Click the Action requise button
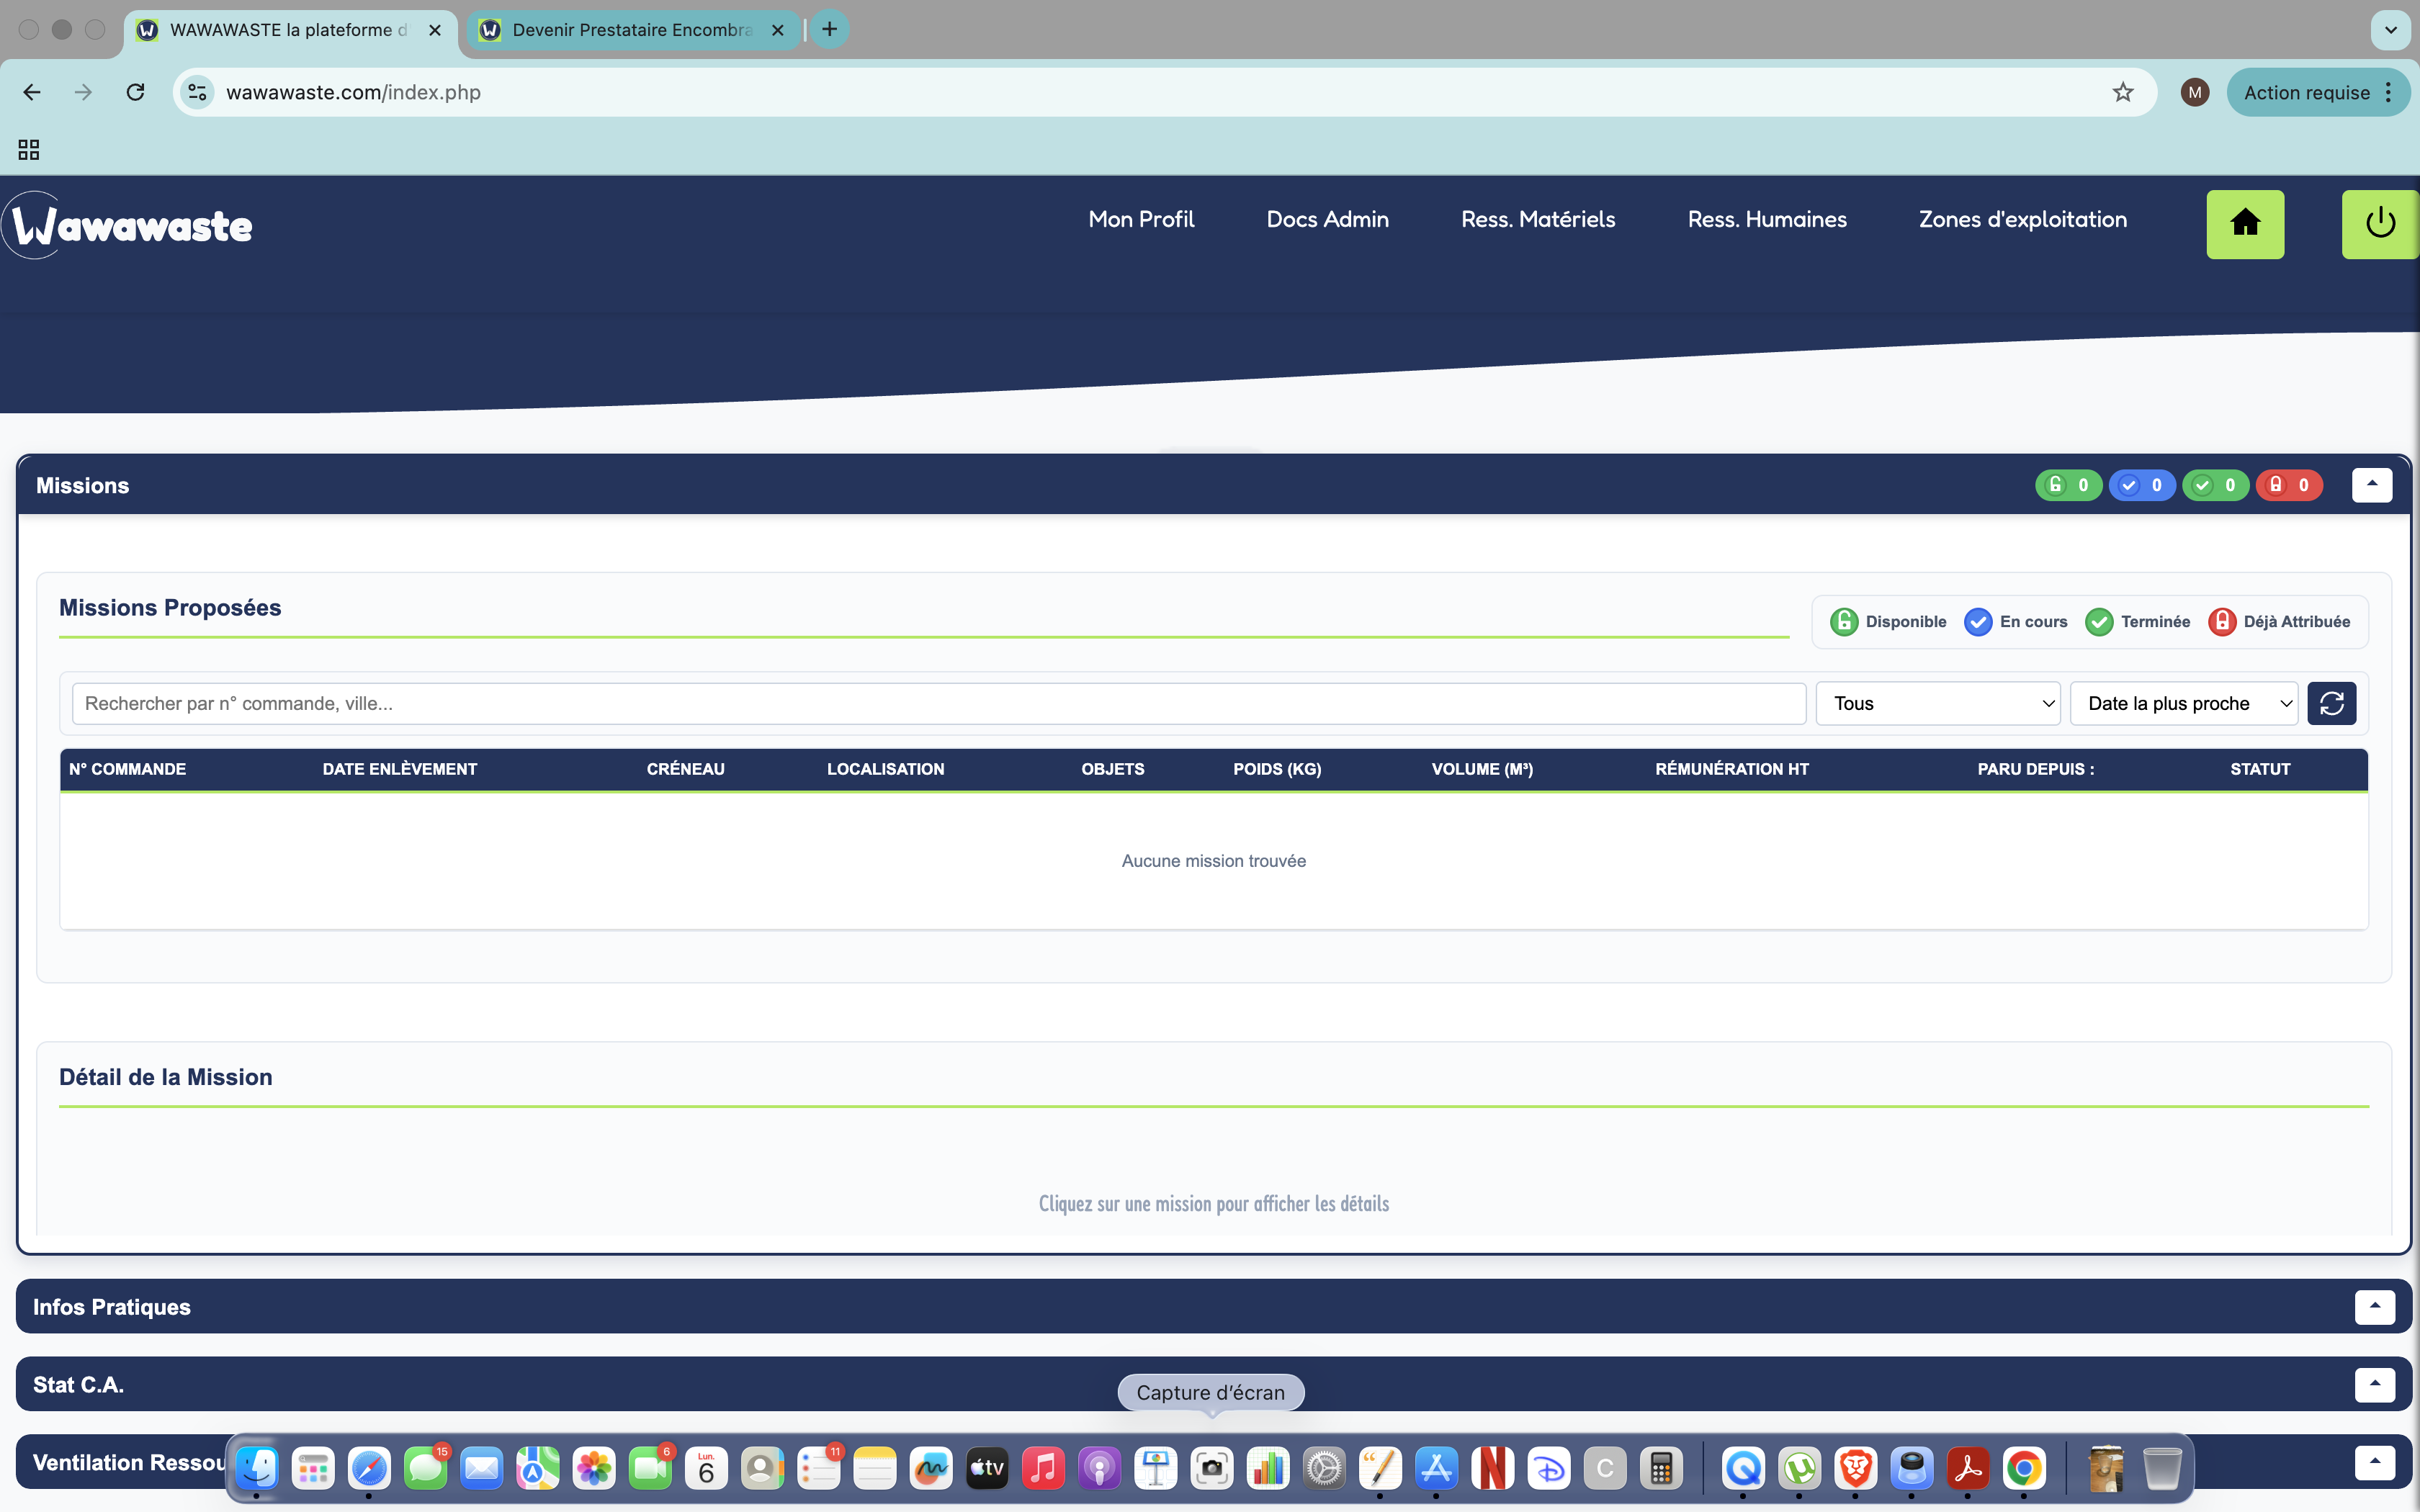The height and width of the screenshot is (1512, 2420). coord(2306,92)
